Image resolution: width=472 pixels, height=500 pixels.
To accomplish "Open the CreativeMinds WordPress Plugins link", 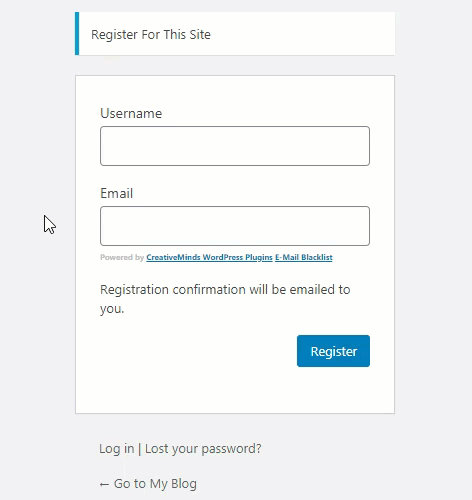I will [x=209, y=257].
